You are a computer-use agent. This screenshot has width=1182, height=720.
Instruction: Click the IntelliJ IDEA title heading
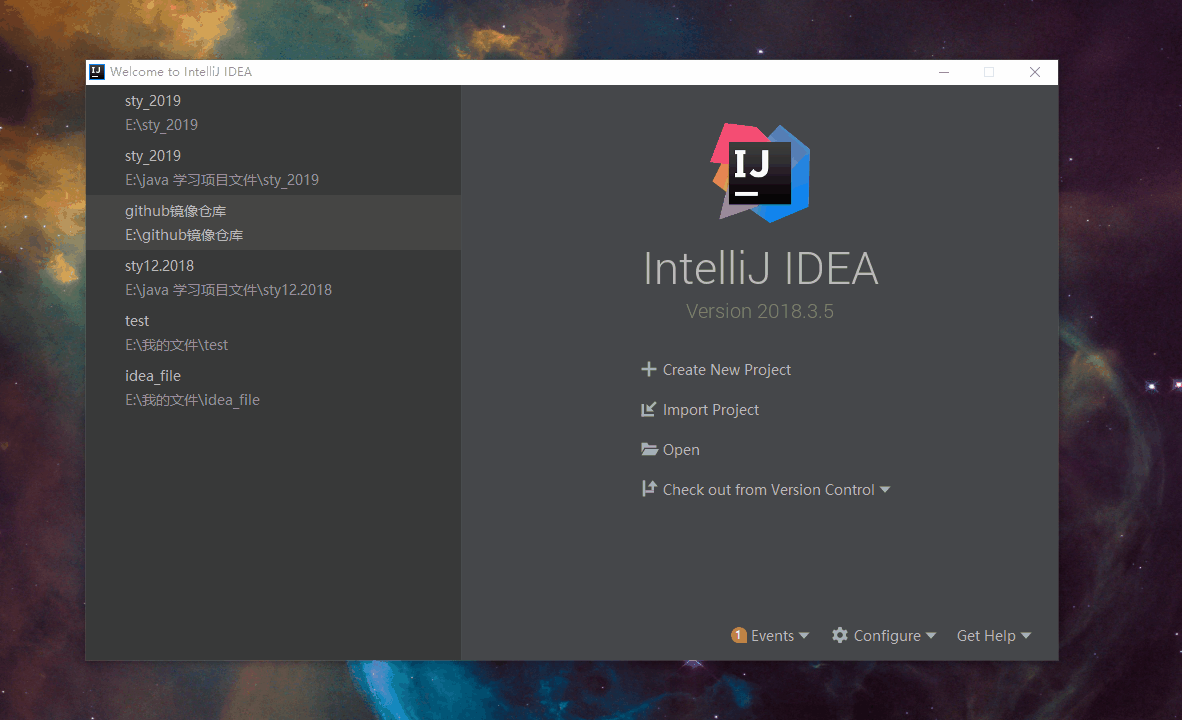tap(761, 268)
